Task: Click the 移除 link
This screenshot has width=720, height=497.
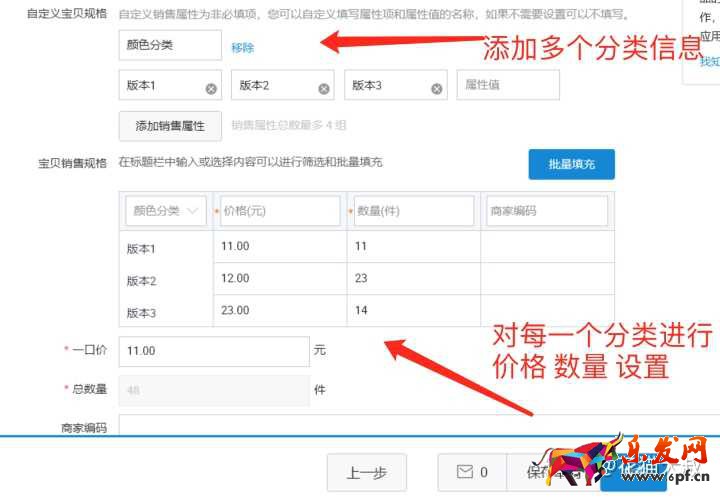Action: 243,47
